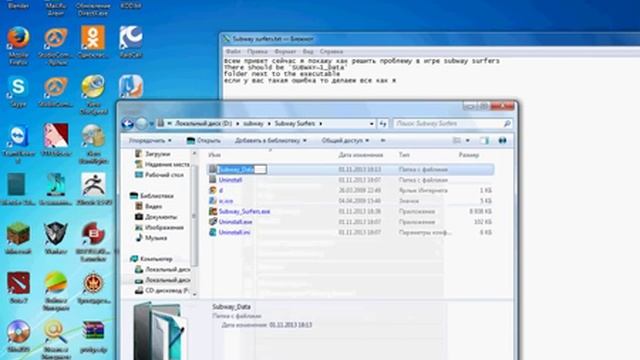
Task: Open address bar history dropdown
Action: point(371,123)
